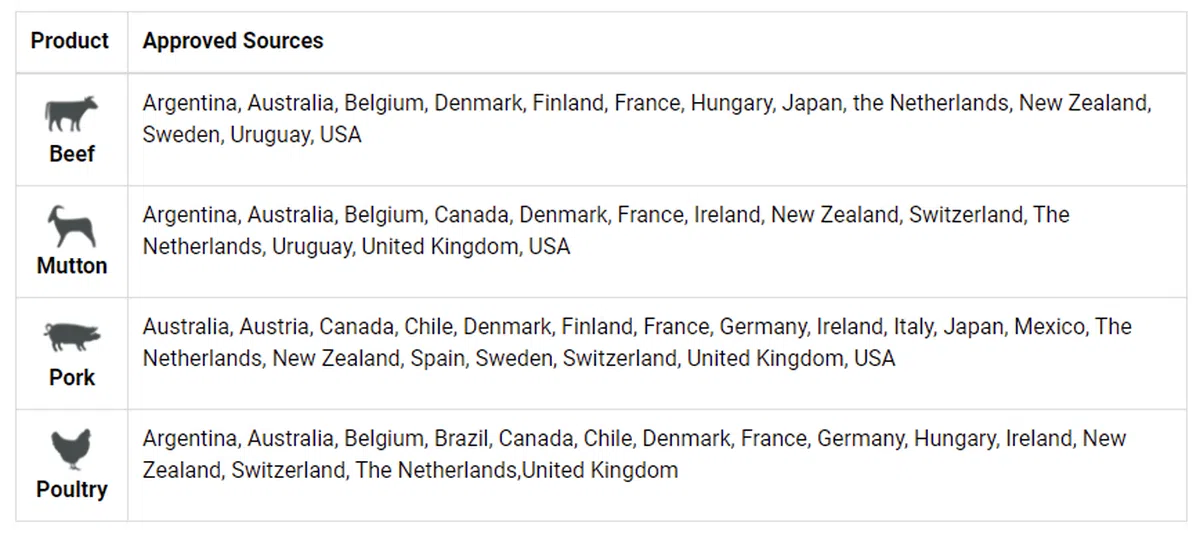
Task: Click the chicken icon for Poultry
Action: (x=71, y=449)
